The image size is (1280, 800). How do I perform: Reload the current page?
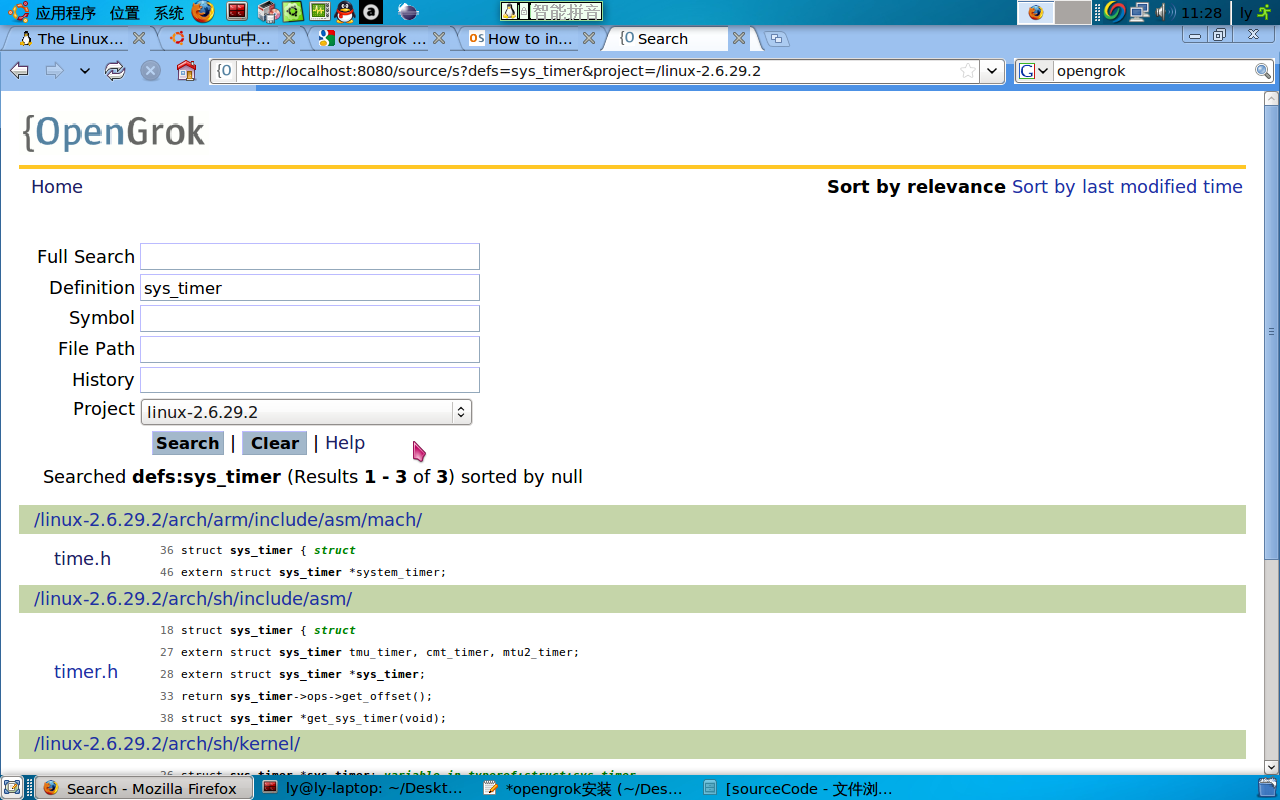(x=115, y=71)
